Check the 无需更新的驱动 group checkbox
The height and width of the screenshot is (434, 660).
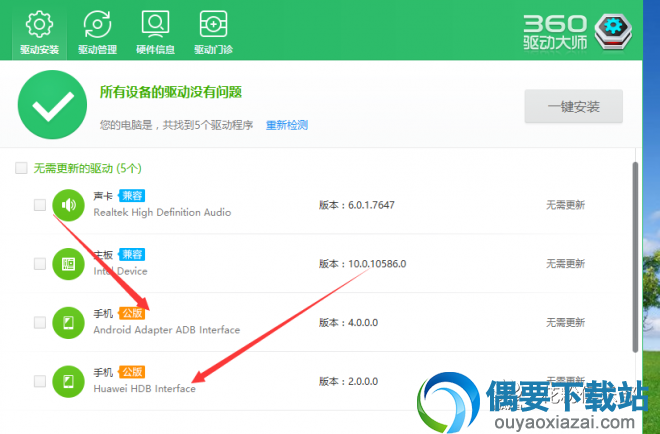click(21, 168)
